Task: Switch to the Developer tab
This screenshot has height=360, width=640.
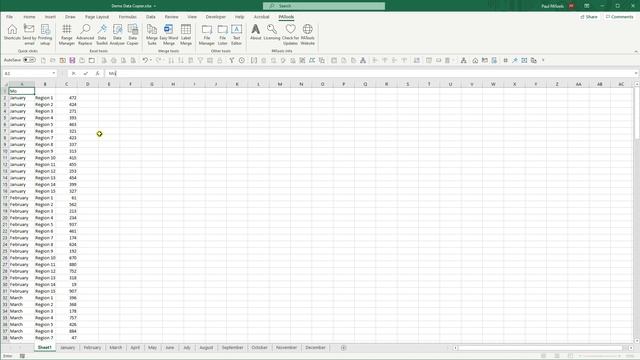Action: coord(216,17)
